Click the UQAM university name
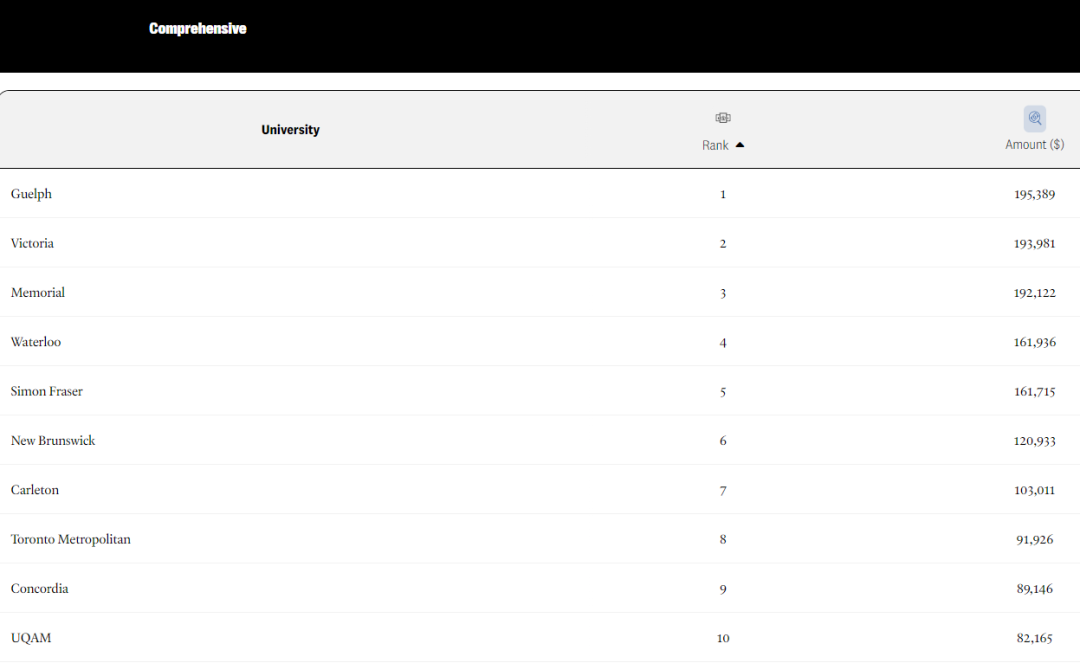The height and width of the screenshot is (663, 1080). [31, 638]
